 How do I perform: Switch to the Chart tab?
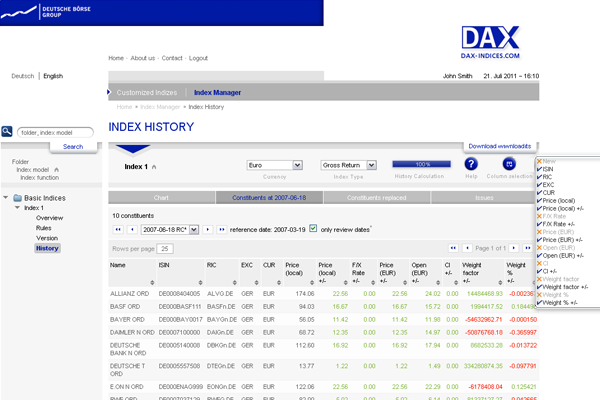click(161, 198)
